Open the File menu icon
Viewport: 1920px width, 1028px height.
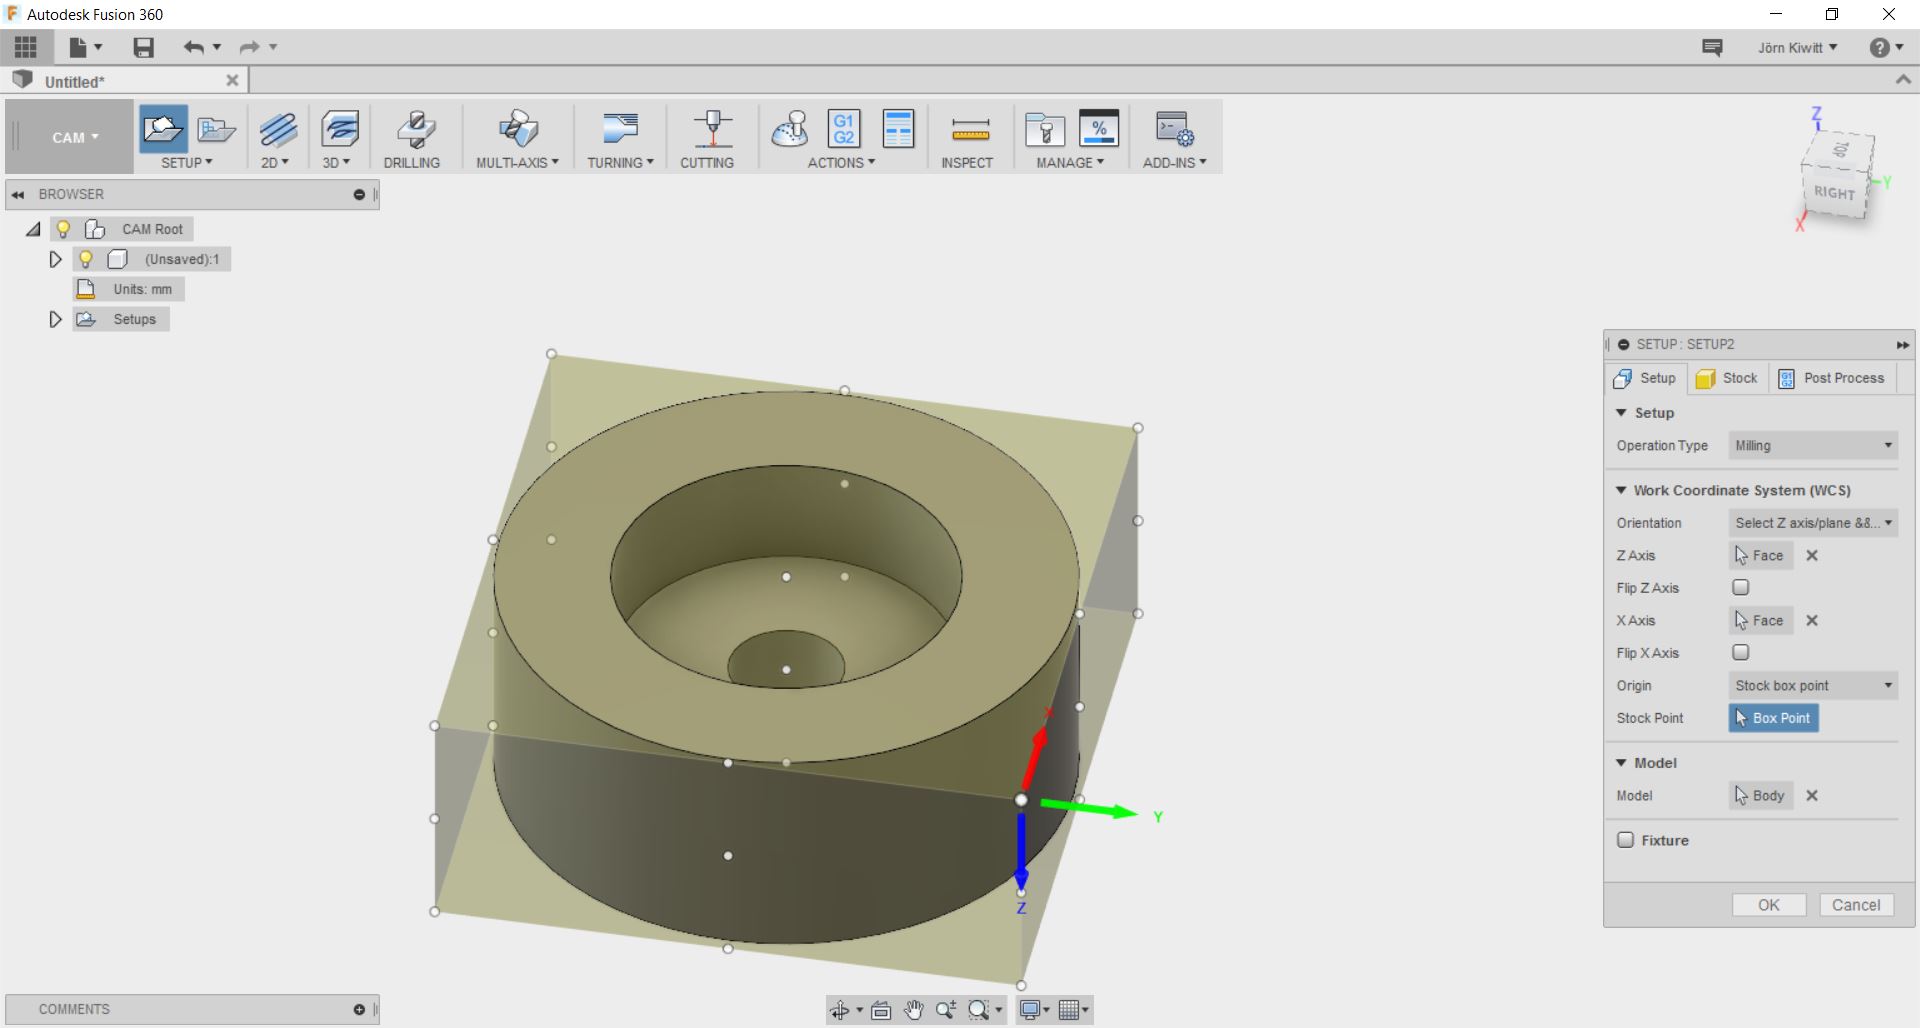coord(79,47)
